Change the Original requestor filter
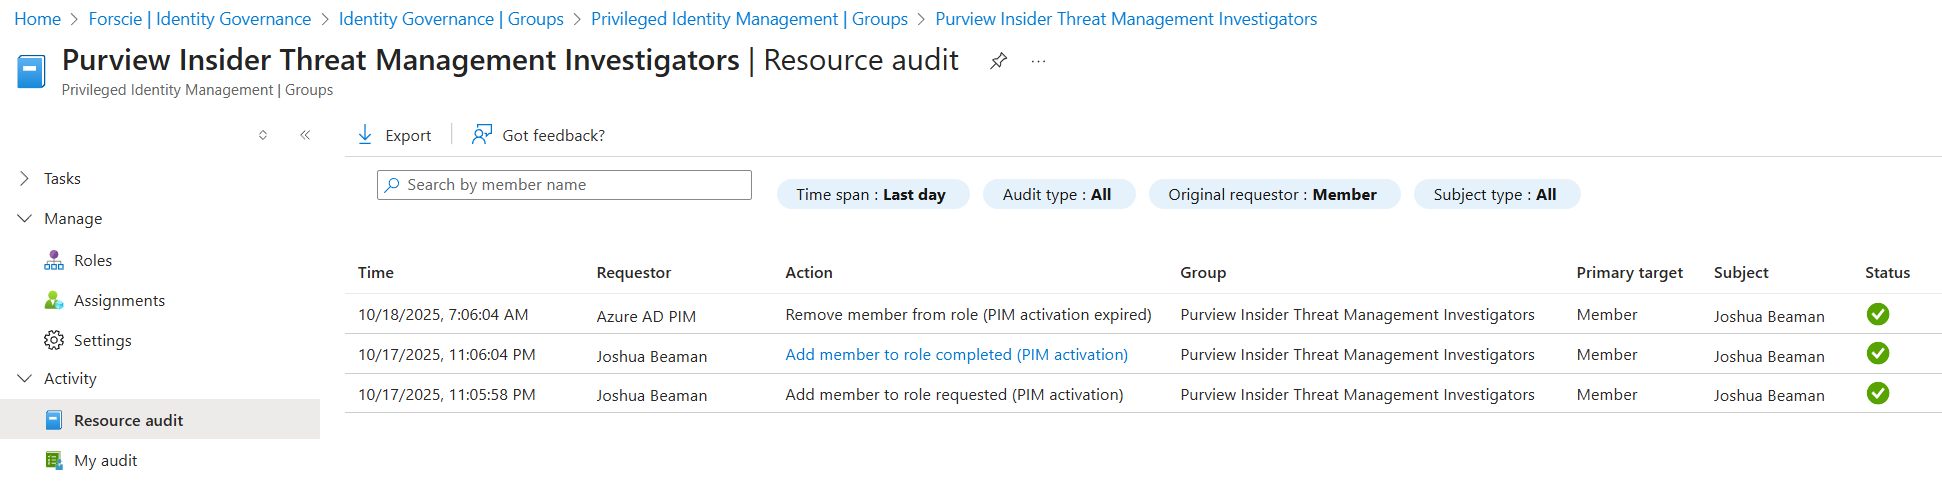Image resolution: width=1942 pixels, height=491 pixels. point(1273,195)
